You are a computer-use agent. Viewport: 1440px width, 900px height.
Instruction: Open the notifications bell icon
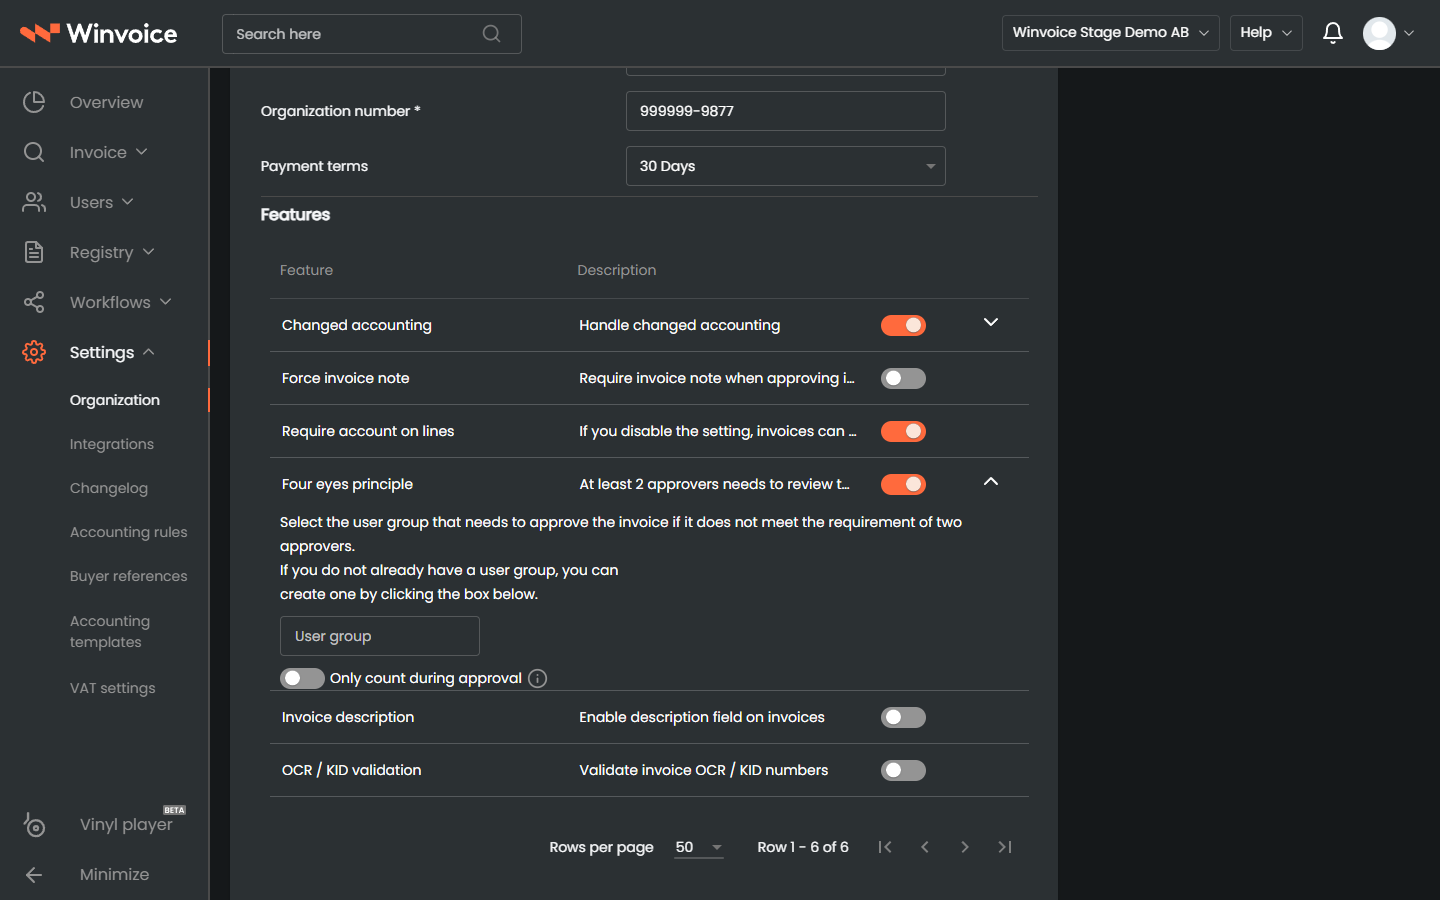pos(1332,33)
